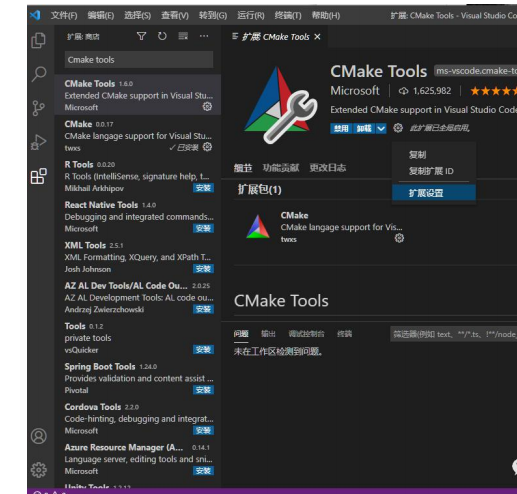The width and height of the screenshot is (517, 494).
Task: Click the star rating of CMake Tools
Action: click(493, 91)
